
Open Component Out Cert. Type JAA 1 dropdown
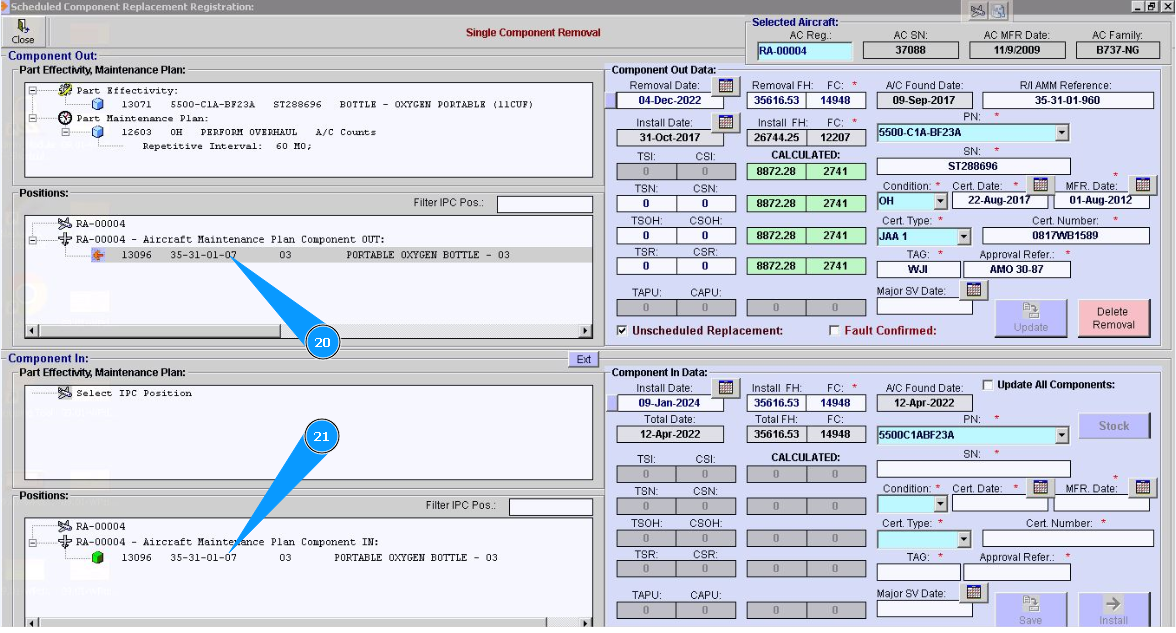[964, 236]
